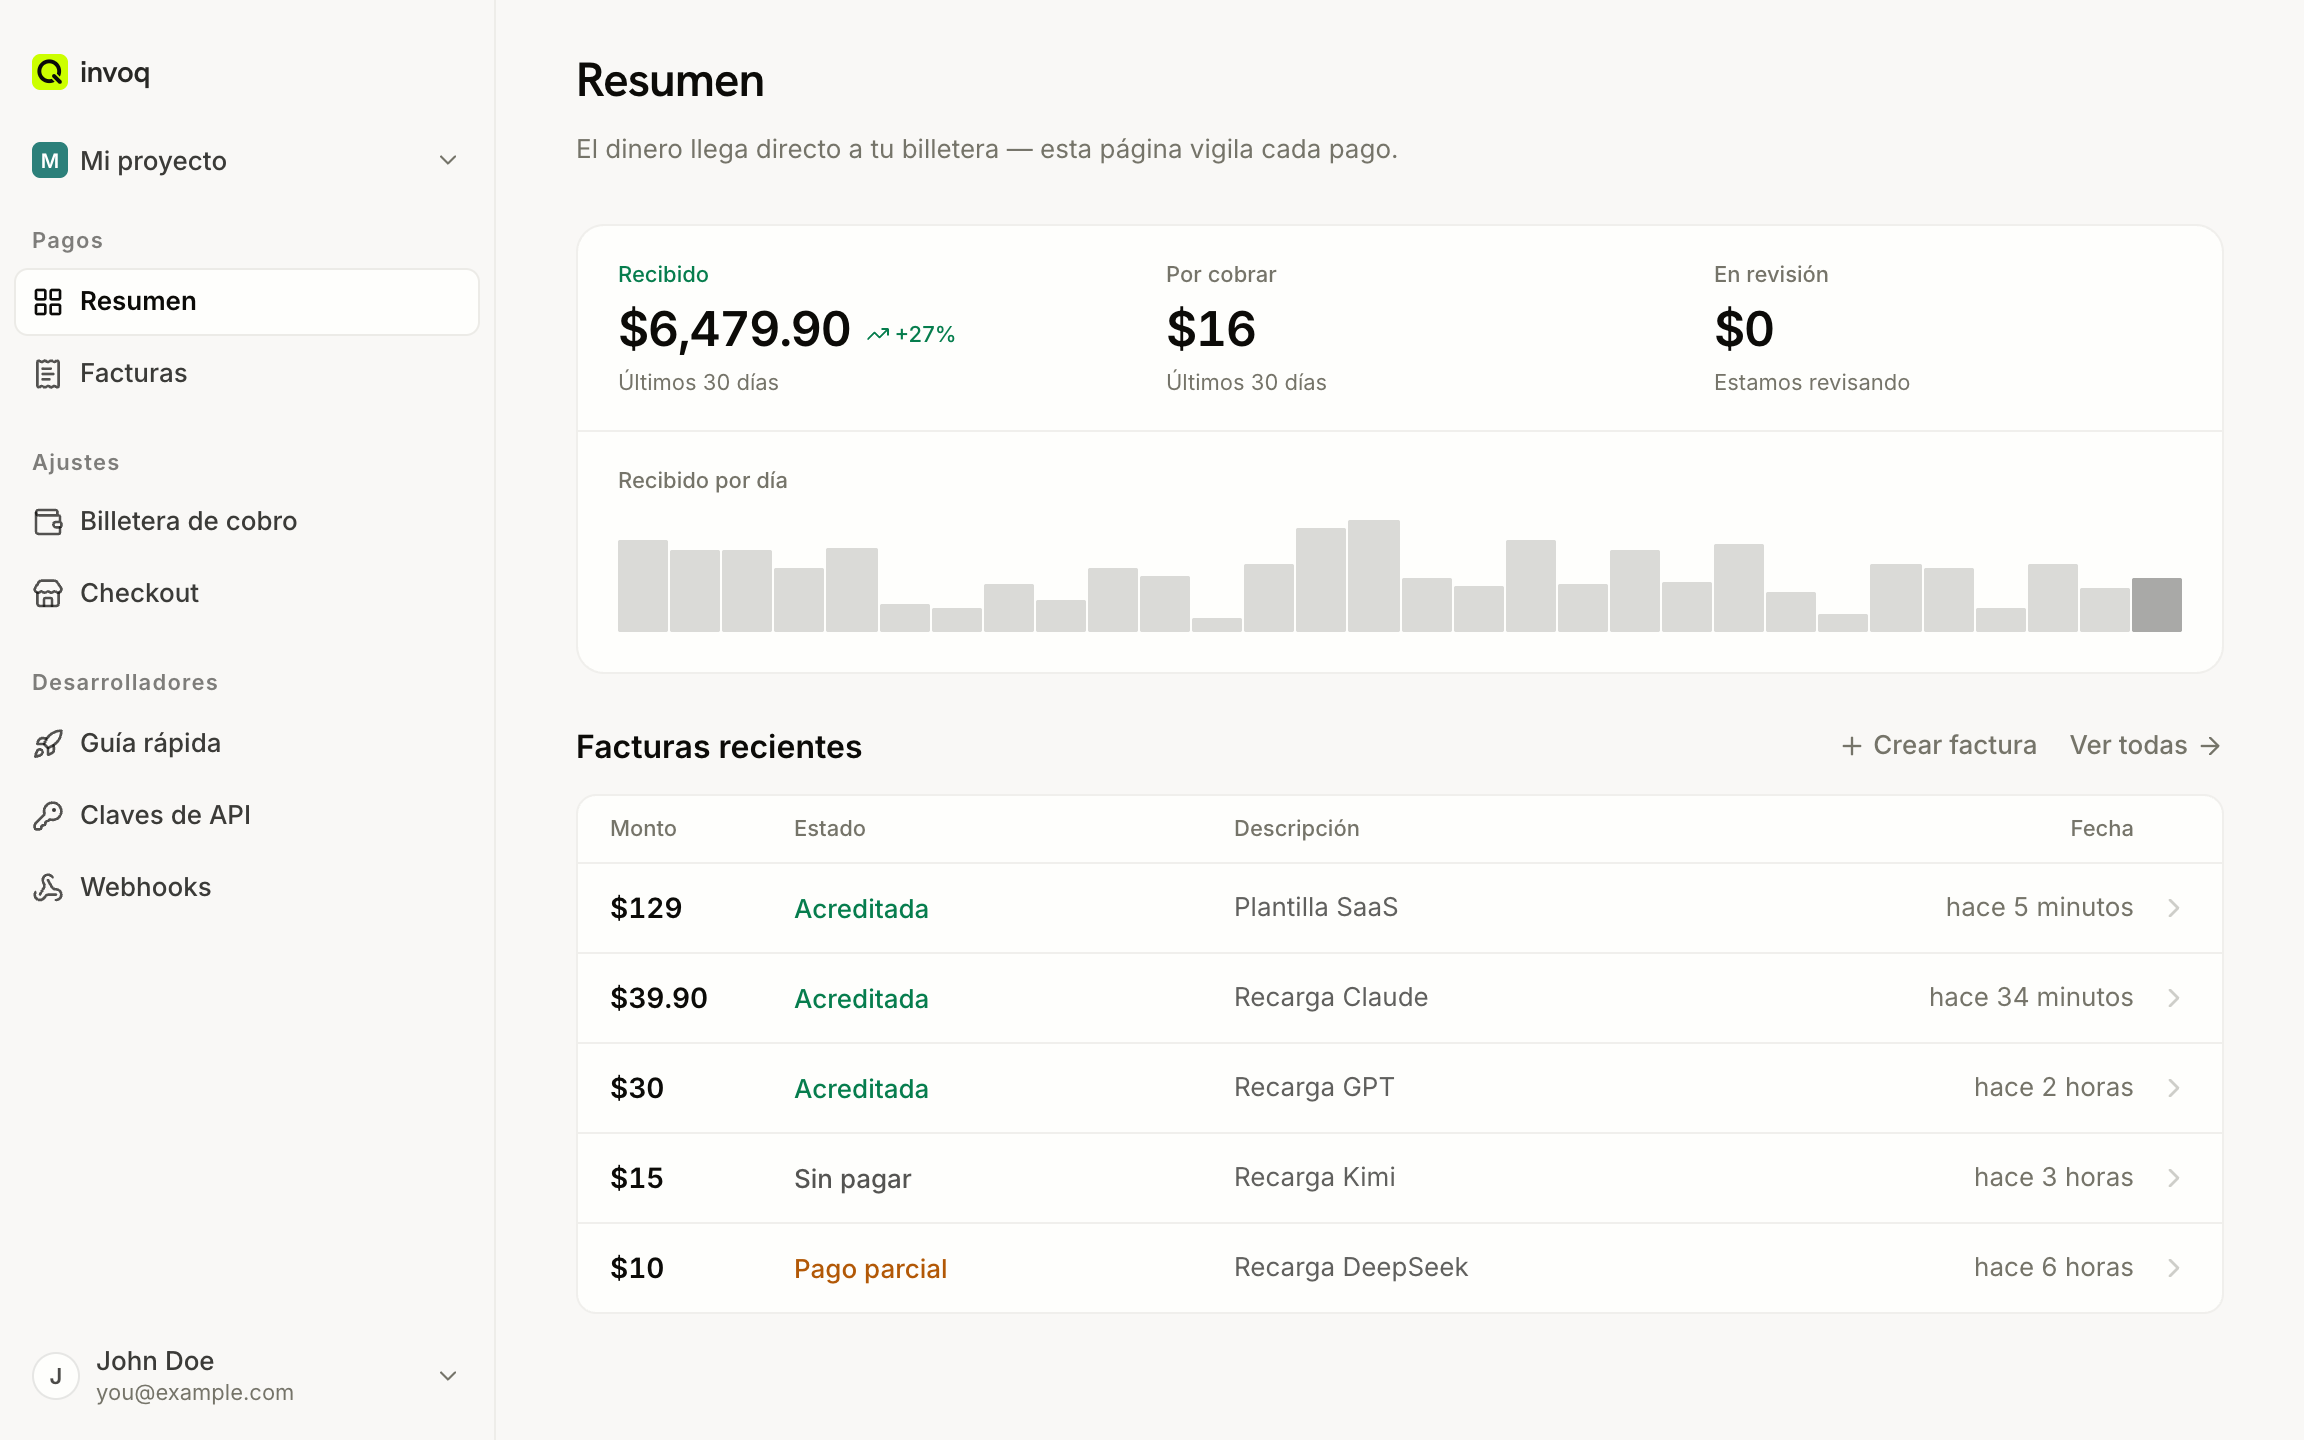Click the Checkout storefront icon
Image resolution: width=2304 pixels, height=1440 pixels.
coord(48,593)
